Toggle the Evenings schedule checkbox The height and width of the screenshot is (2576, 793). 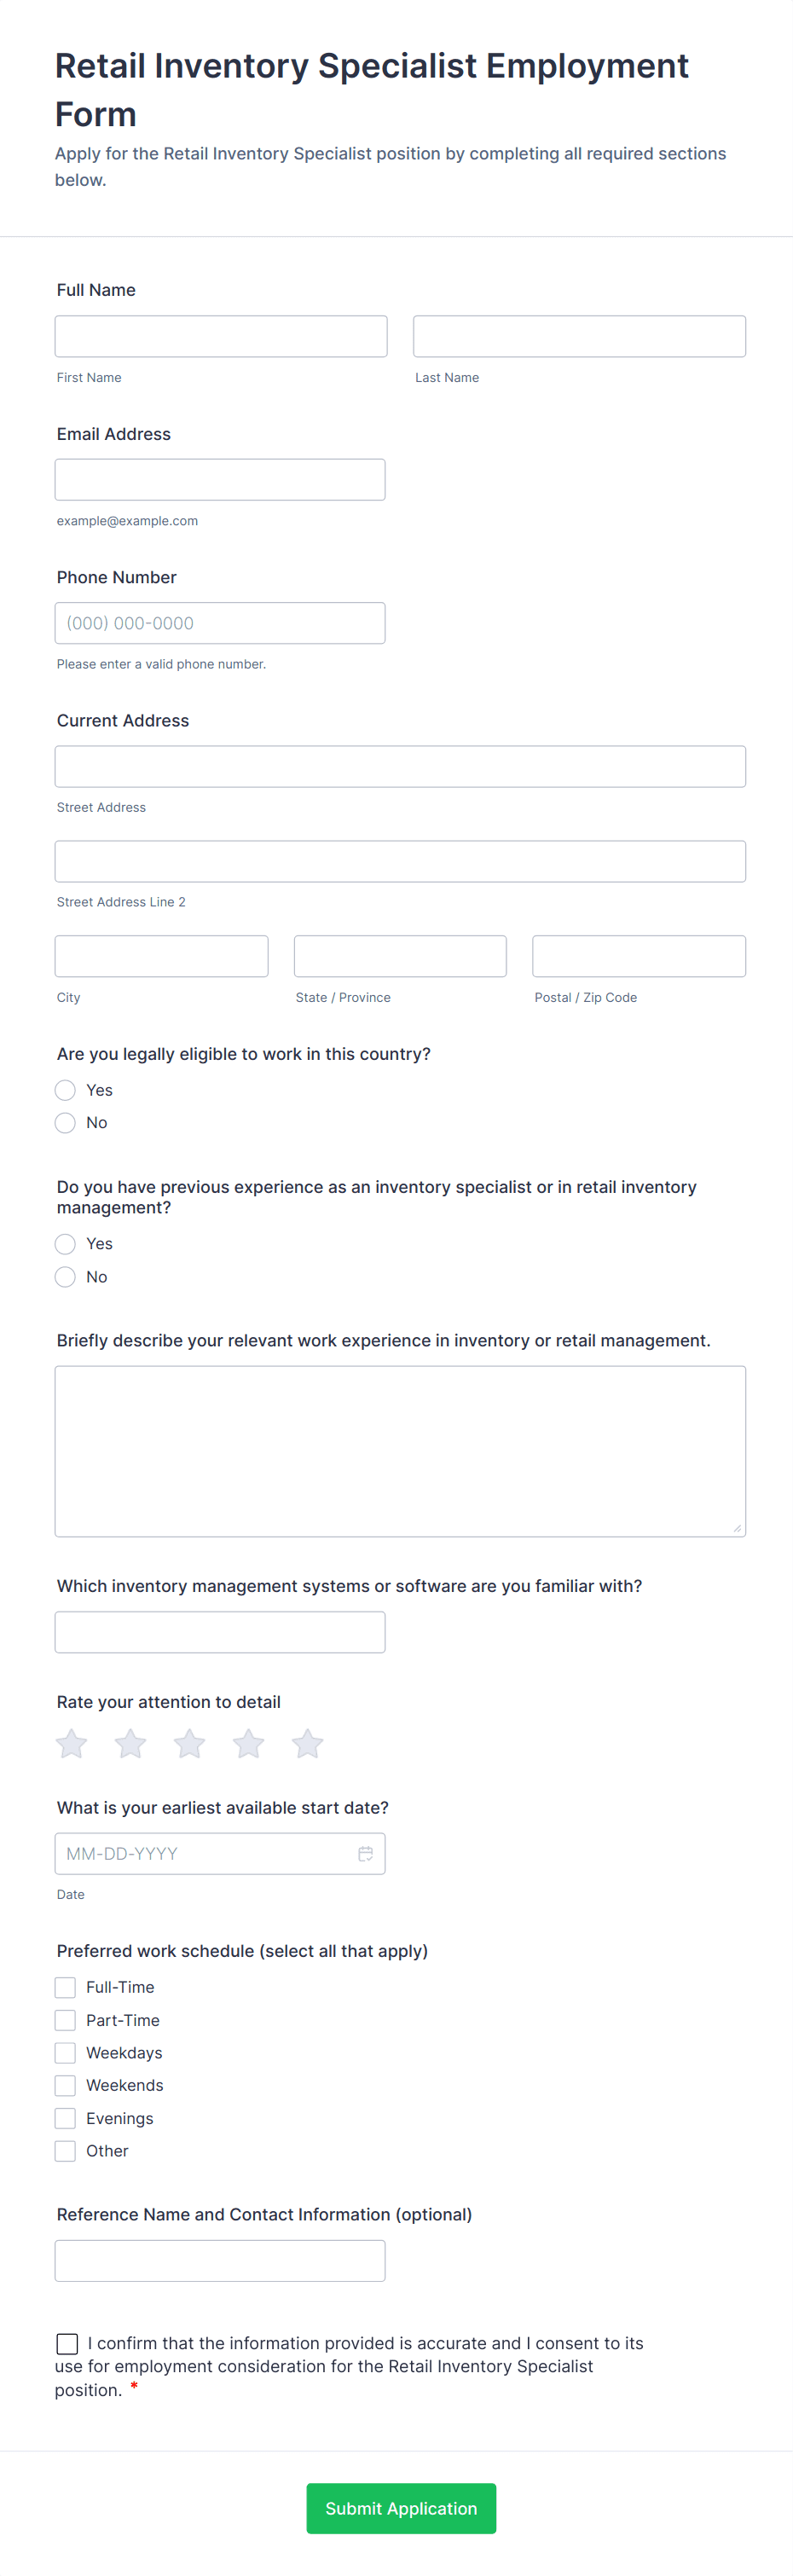tap(65, 2118)
